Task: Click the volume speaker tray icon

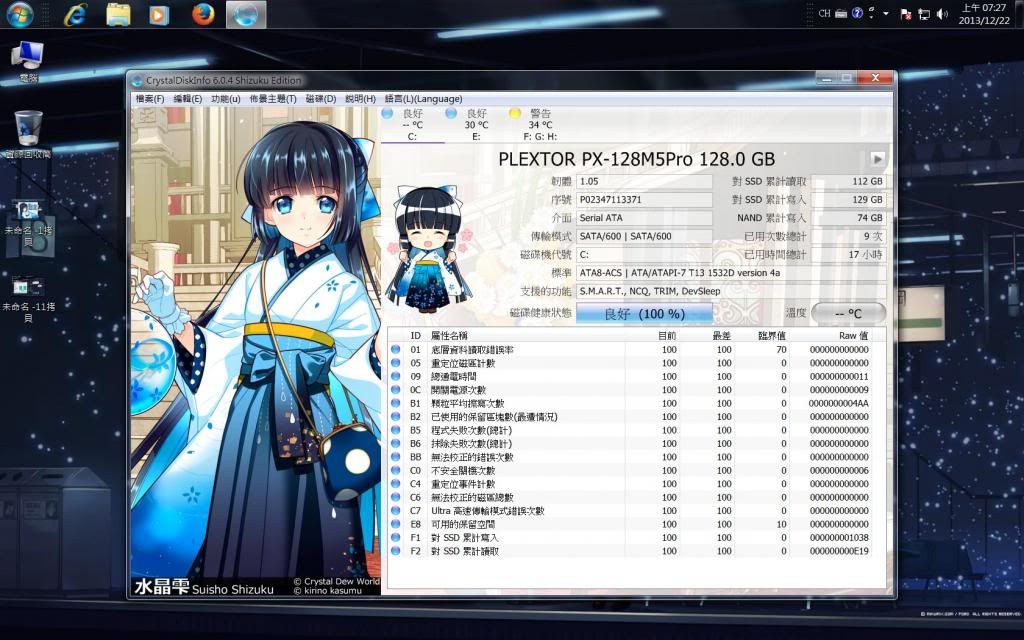Action: click(x=942, y=14)
